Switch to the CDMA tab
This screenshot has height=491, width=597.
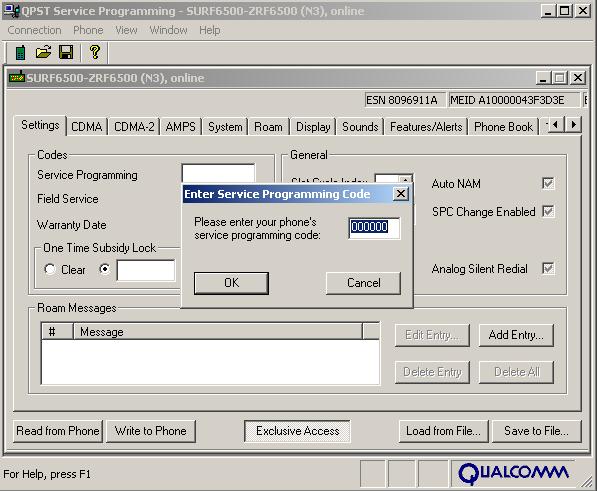click(87, 127)
